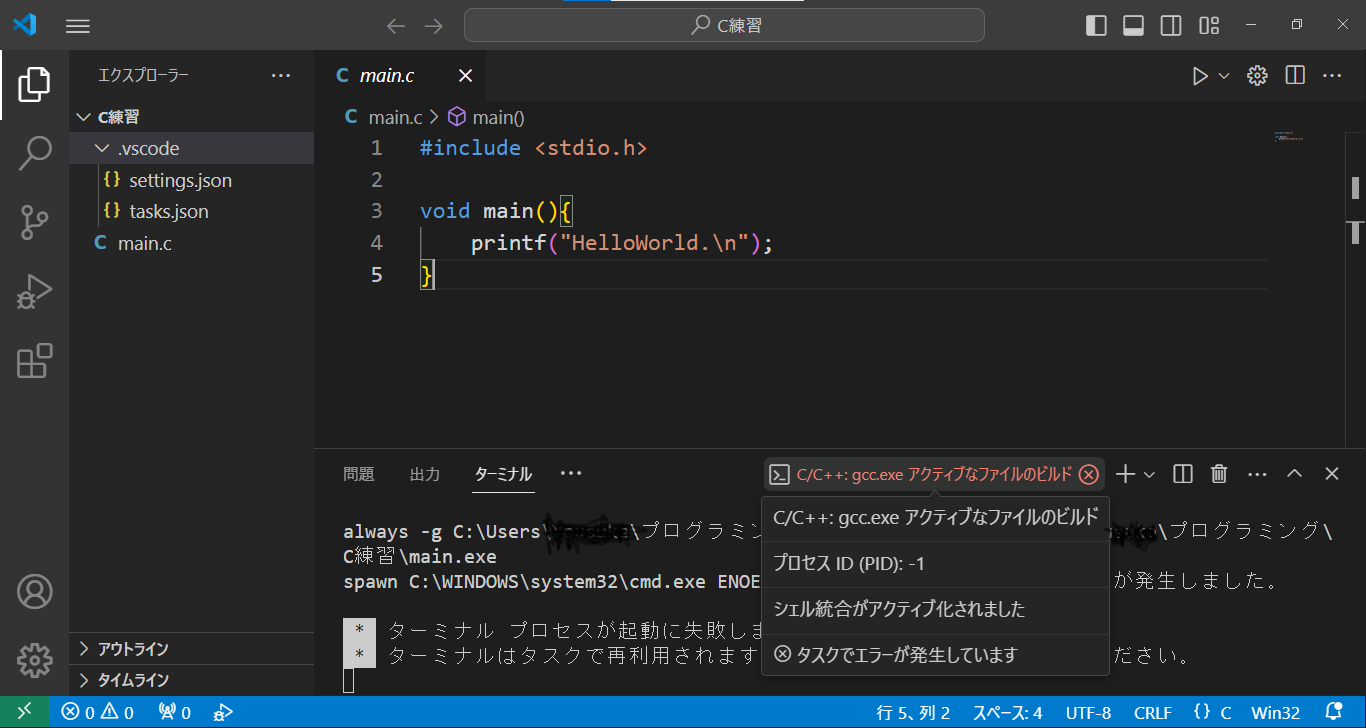Viewport: 1366px width, 728px height.
Task: Toggle the Primary Side Bar visibility
Action: click(1096, 25)
